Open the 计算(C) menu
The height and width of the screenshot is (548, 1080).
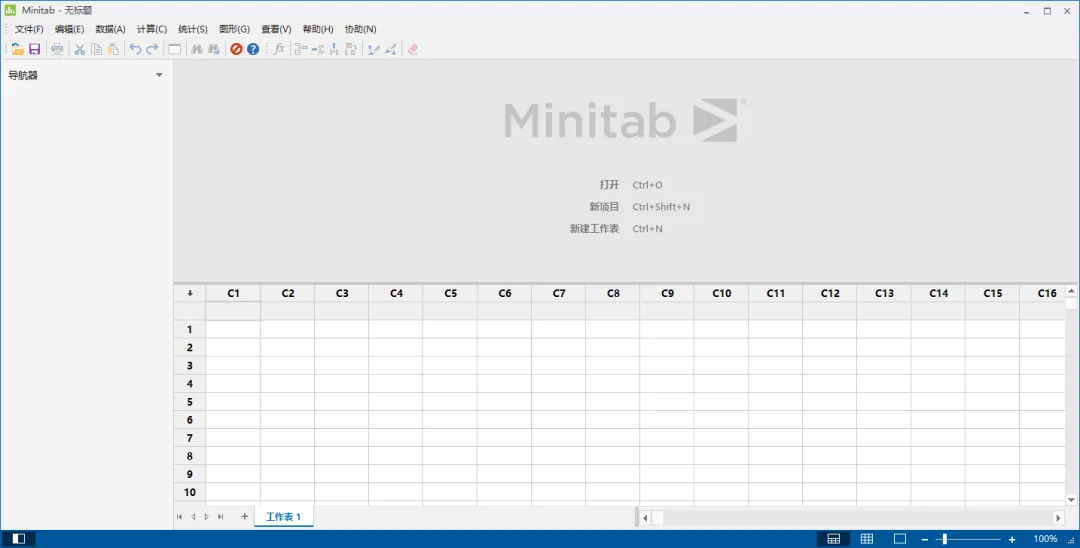coord(152,29)
